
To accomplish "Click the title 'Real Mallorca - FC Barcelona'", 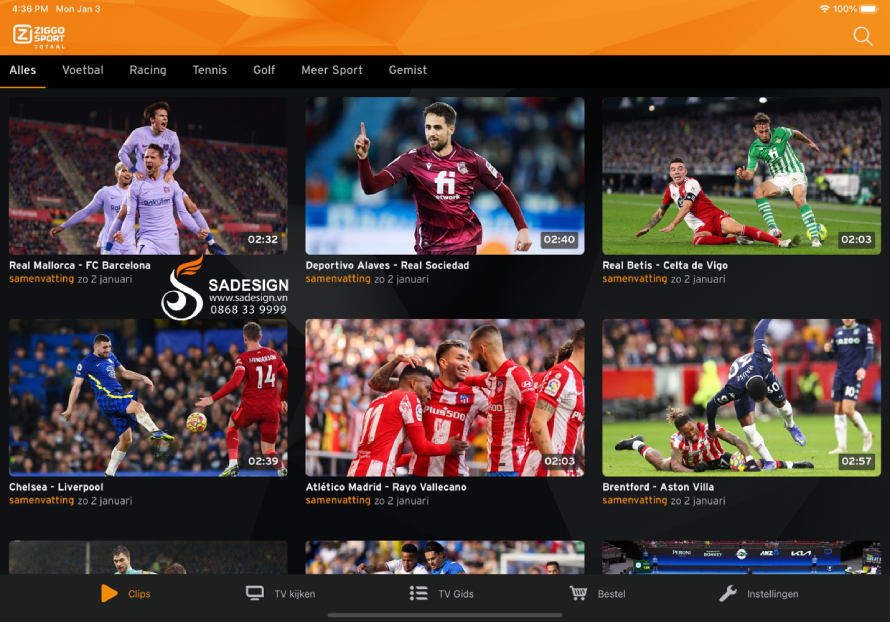I will pos(79,265).
